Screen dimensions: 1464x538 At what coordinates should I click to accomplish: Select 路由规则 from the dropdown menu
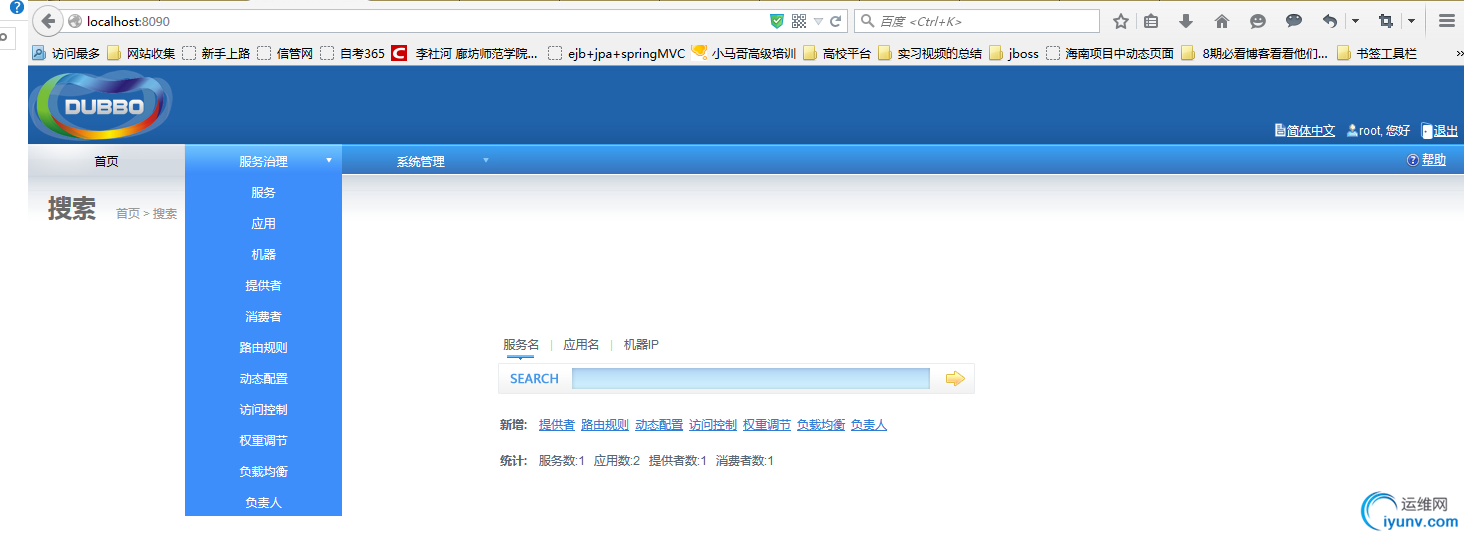click(263, 347)
